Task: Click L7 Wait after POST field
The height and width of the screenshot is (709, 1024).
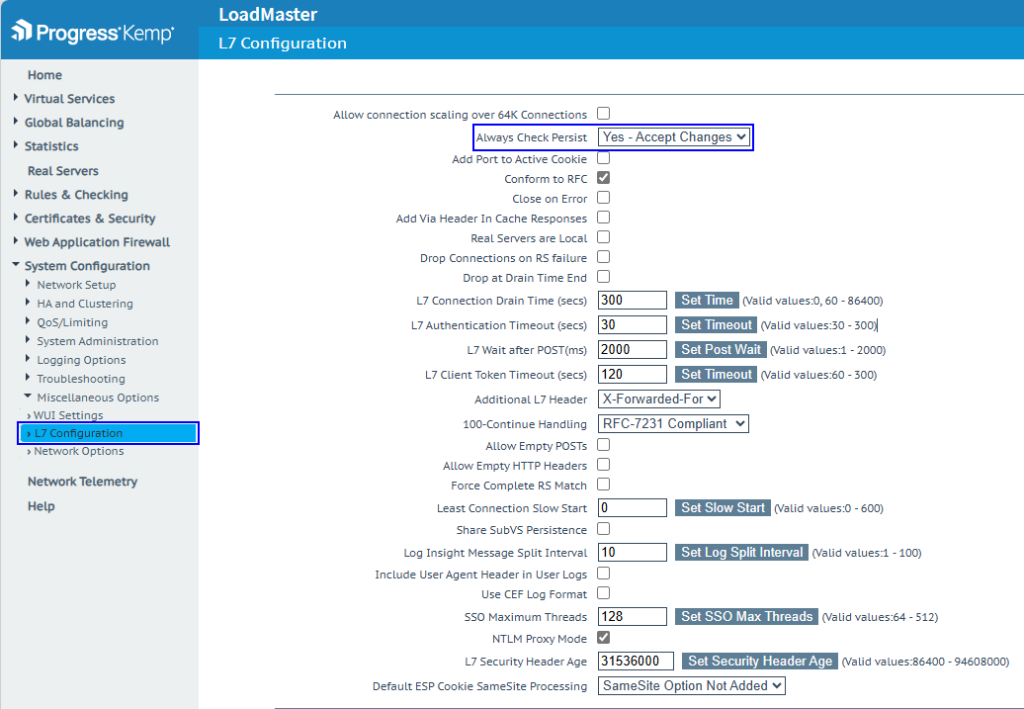Action: [632, 350]
